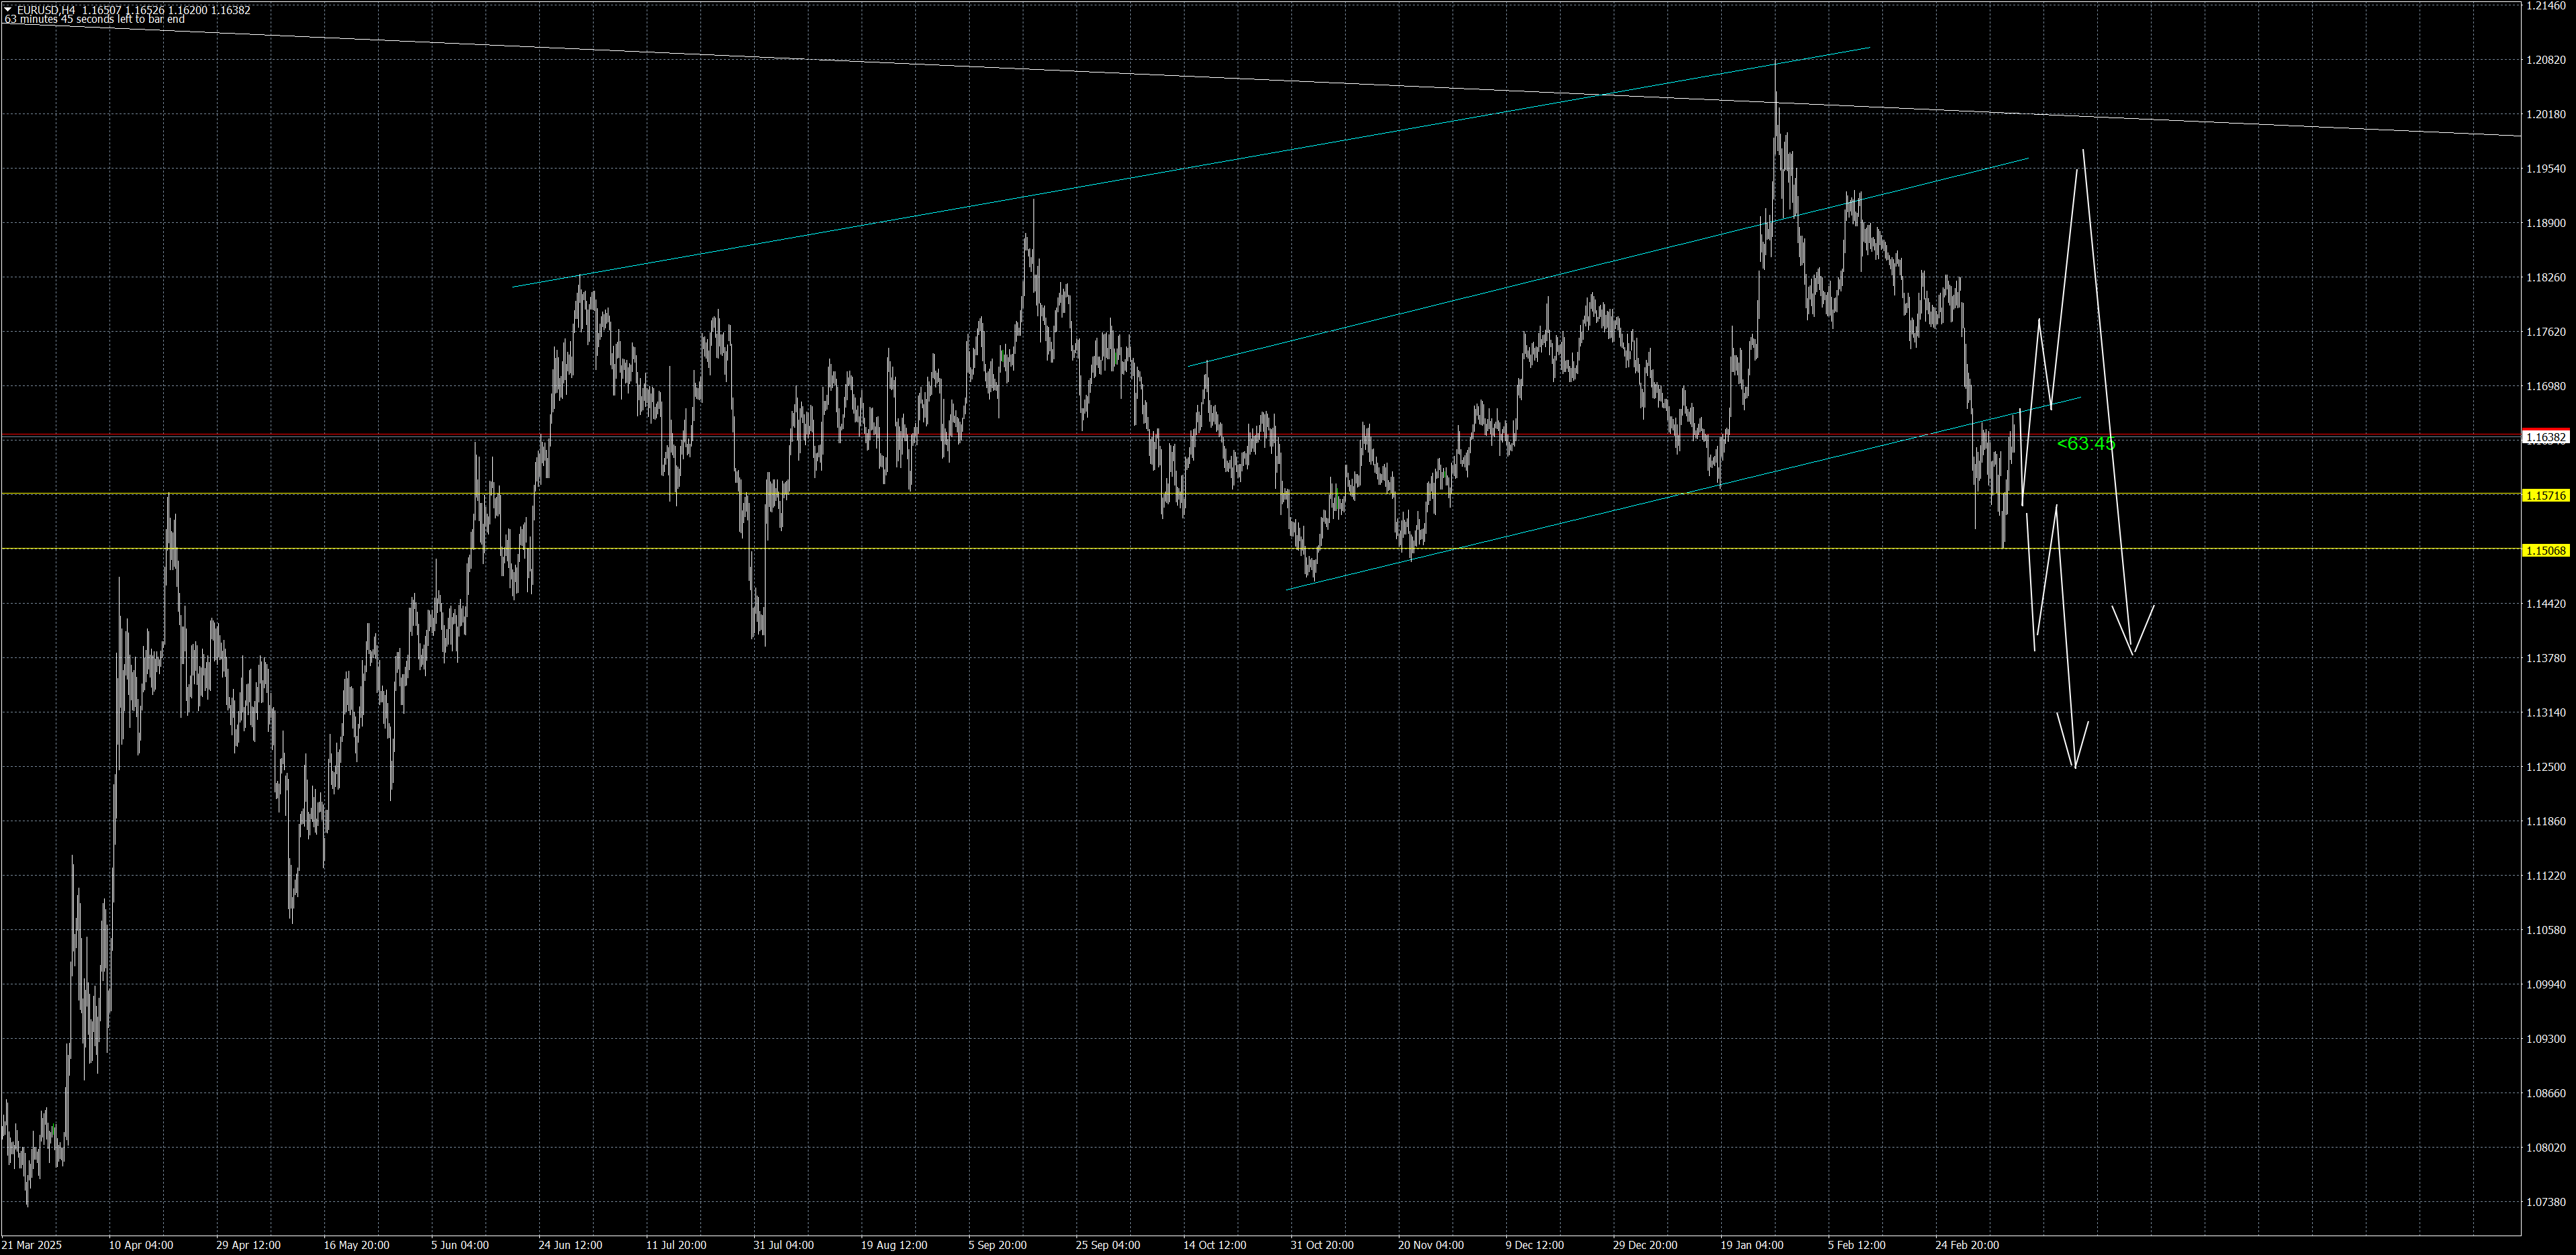The width and height of the screenshot is (2576, 1255).
Task: Click the '5 Sep 20:00' time label
Action: pyautogui.click(x=997, y=1245)
